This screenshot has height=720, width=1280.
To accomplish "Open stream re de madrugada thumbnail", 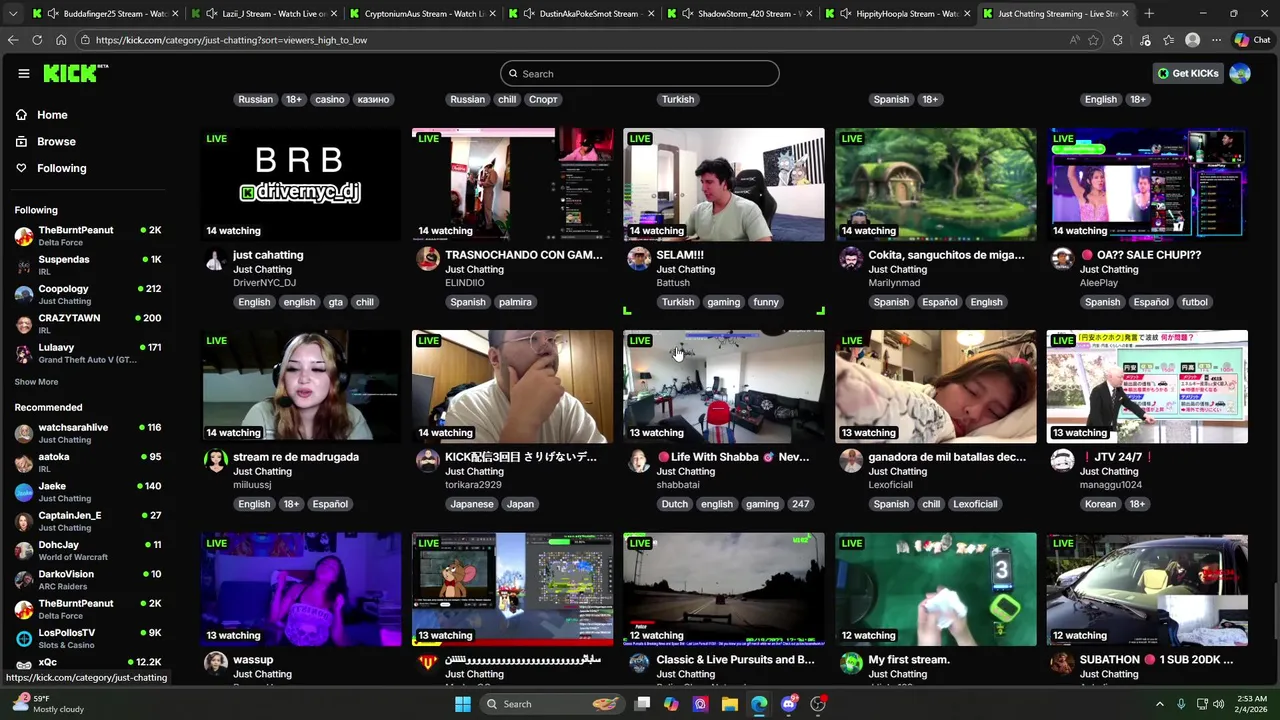I will coord(301,386).
